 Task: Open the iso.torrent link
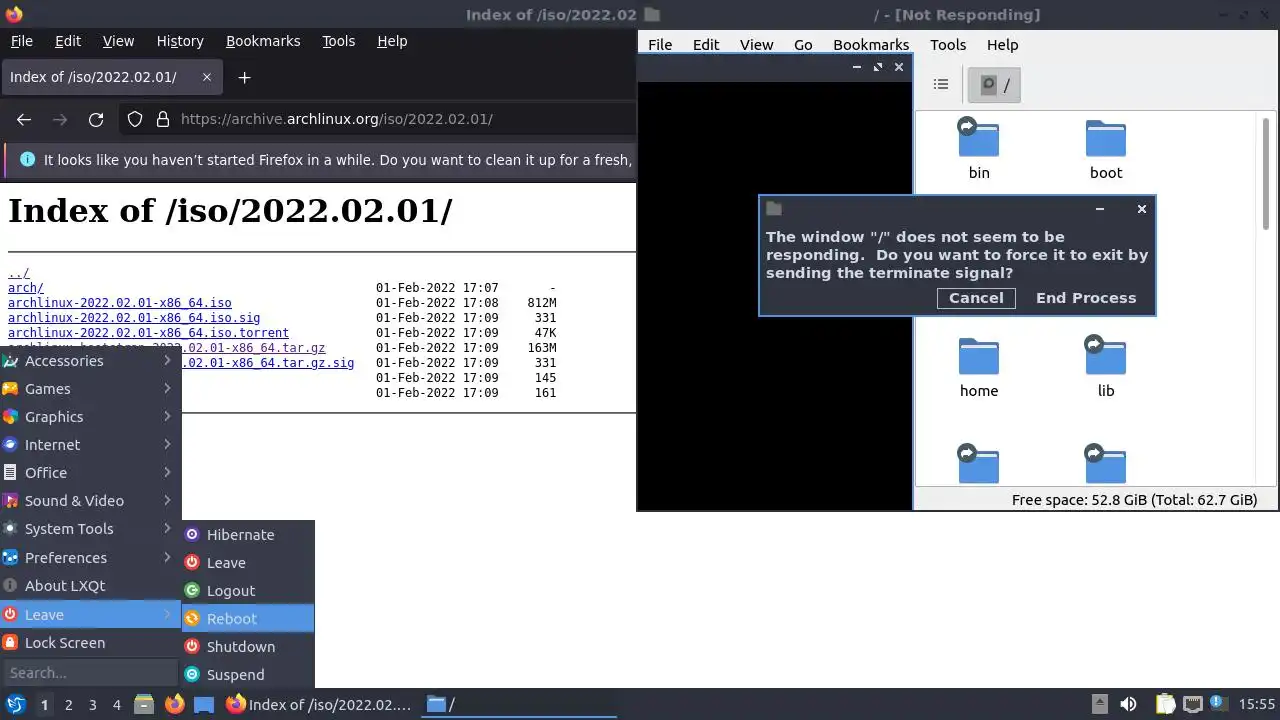(x=148, y=333)
